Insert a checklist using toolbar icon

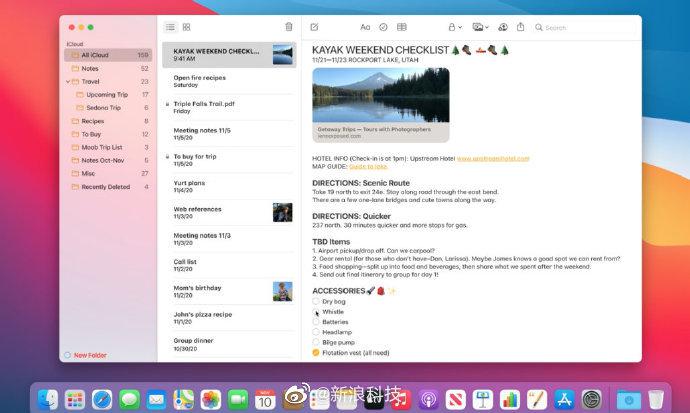(x=383, y=27)
